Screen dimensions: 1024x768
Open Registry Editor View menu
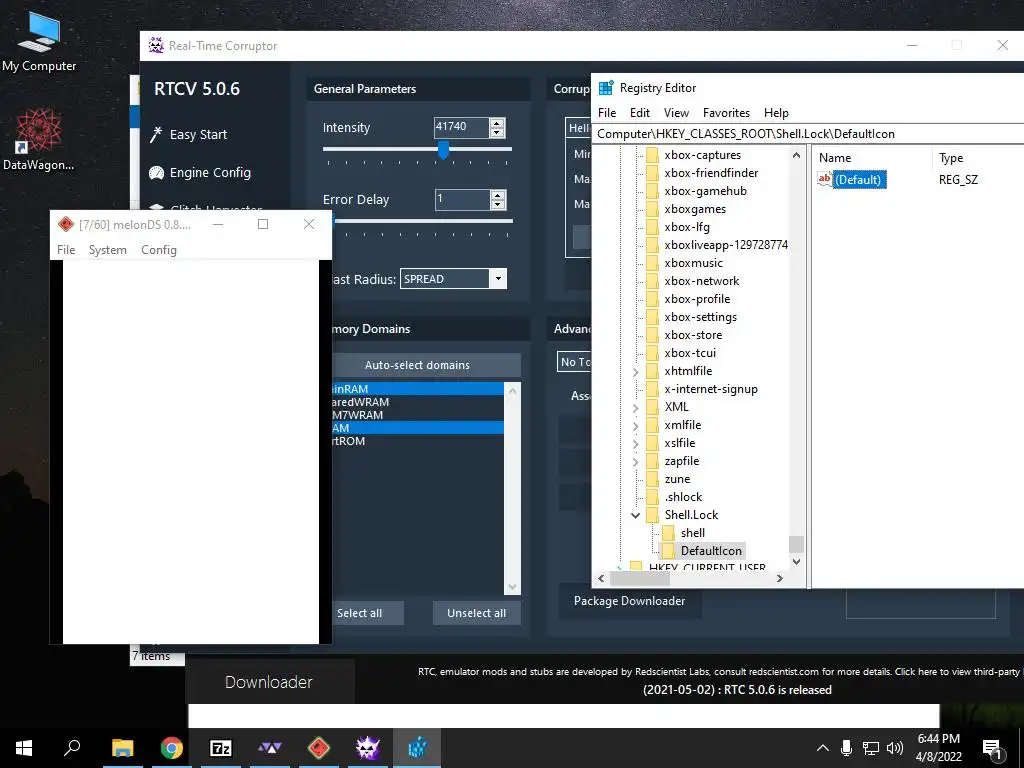pyautogui.click(x=676, y=112)
